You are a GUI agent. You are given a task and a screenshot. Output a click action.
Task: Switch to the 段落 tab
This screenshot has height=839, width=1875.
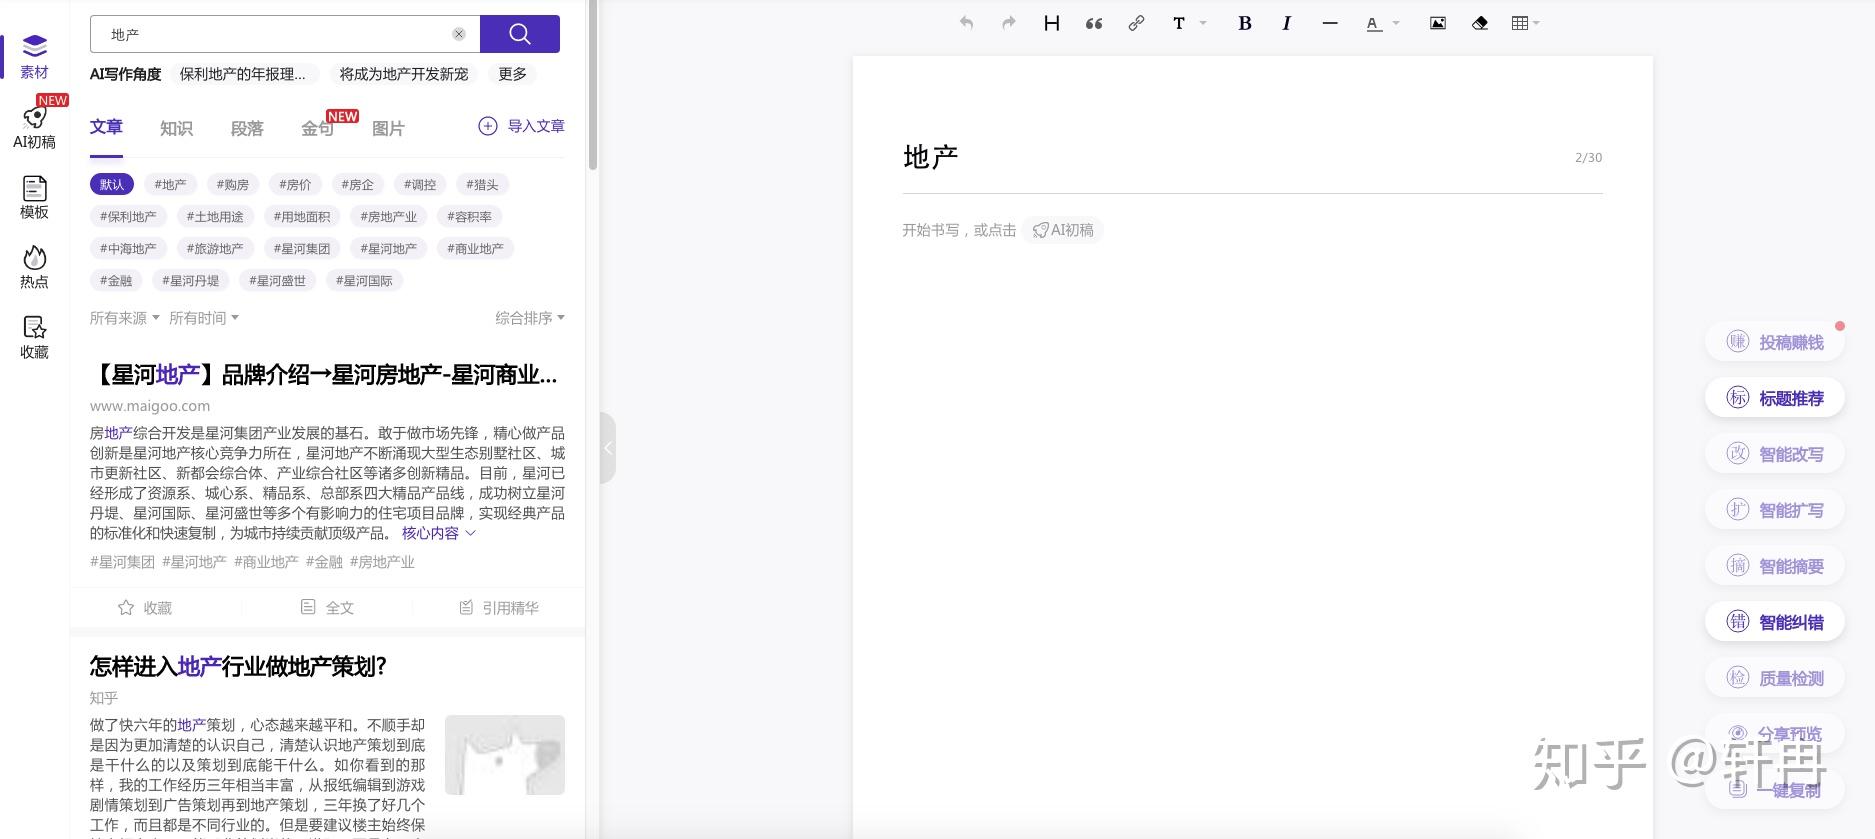[247, 128]
